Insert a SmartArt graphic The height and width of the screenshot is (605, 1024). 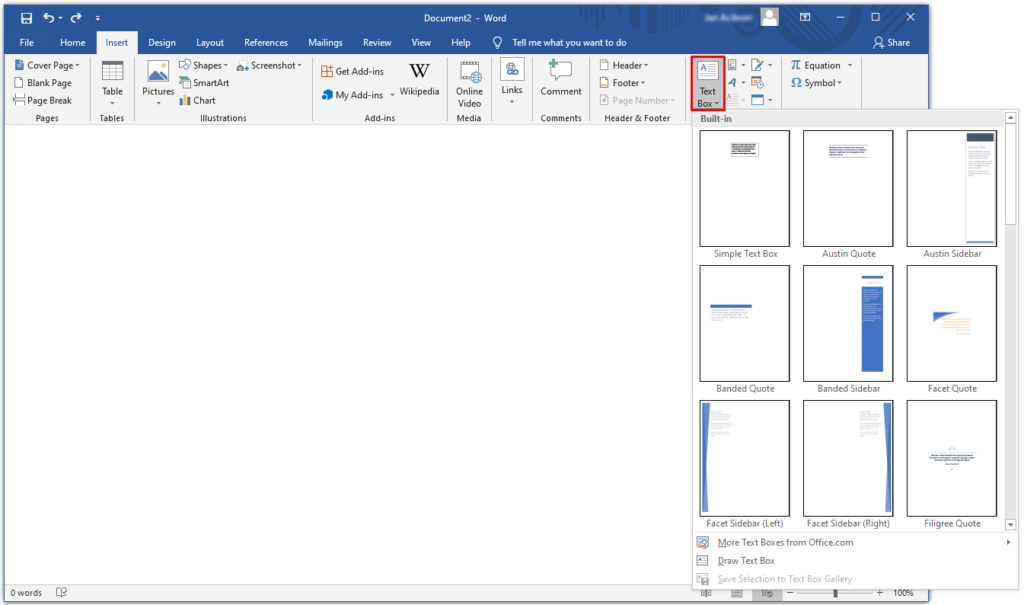(x=204, y=82)
